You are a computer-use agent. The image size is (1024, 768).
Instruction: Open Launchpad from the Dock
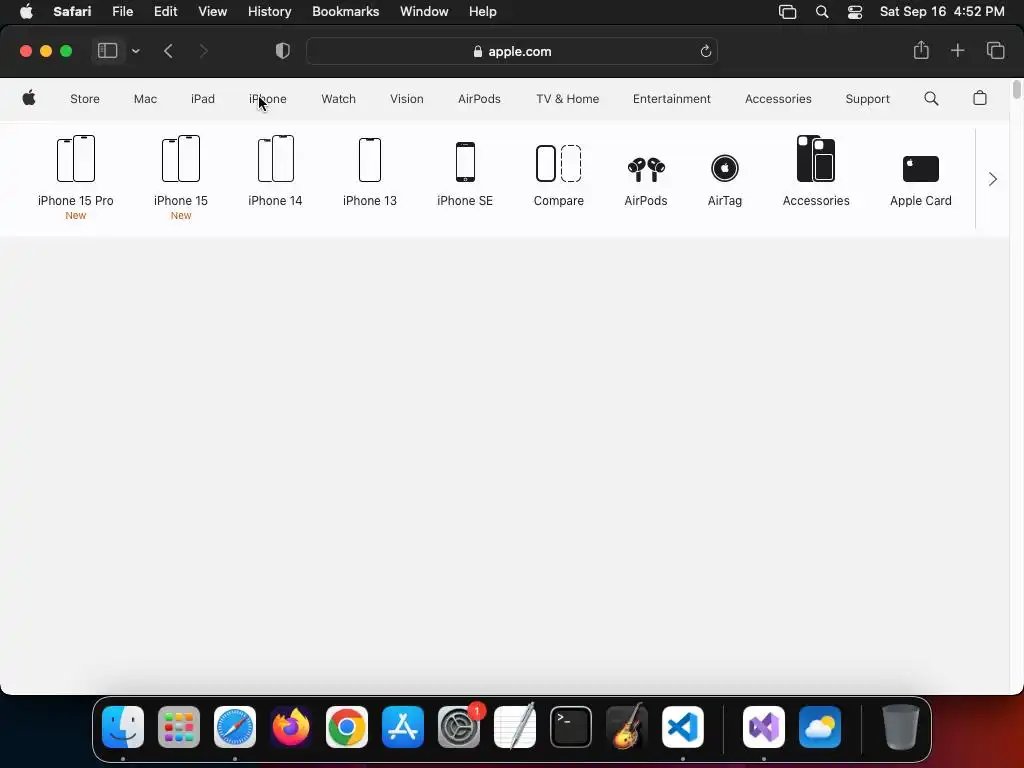pos(179,727)
